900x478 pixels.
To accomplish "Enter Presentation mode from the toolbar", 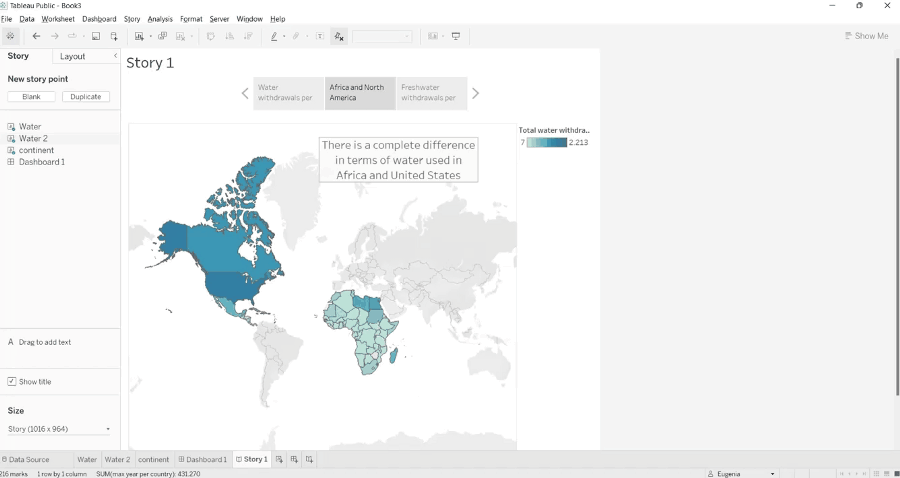I will (456, 36).
